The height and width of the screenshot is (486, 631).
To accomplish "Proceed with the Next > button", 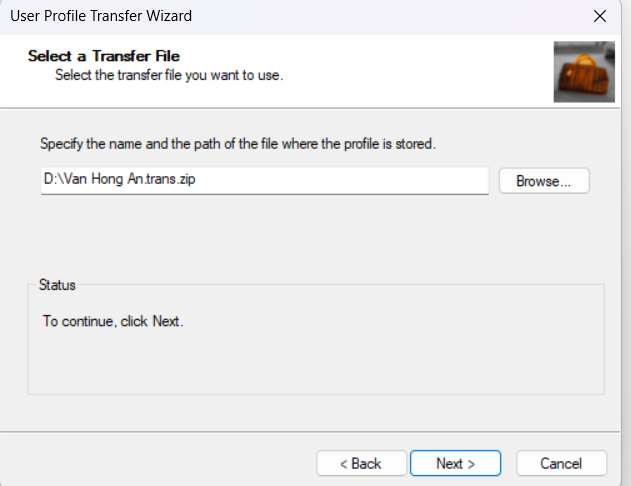I will coord(455,463).
